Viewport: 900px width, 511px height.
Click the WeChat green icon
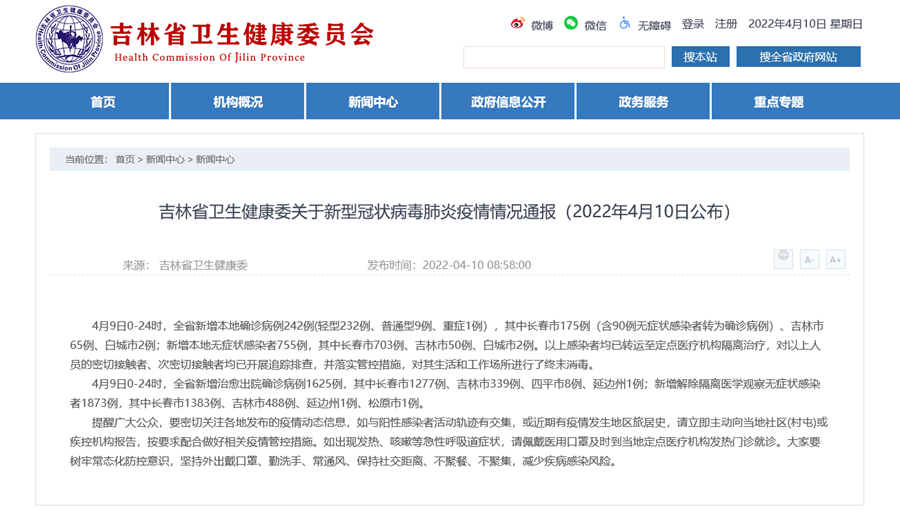pyautogui.click(x=571, y=23)
